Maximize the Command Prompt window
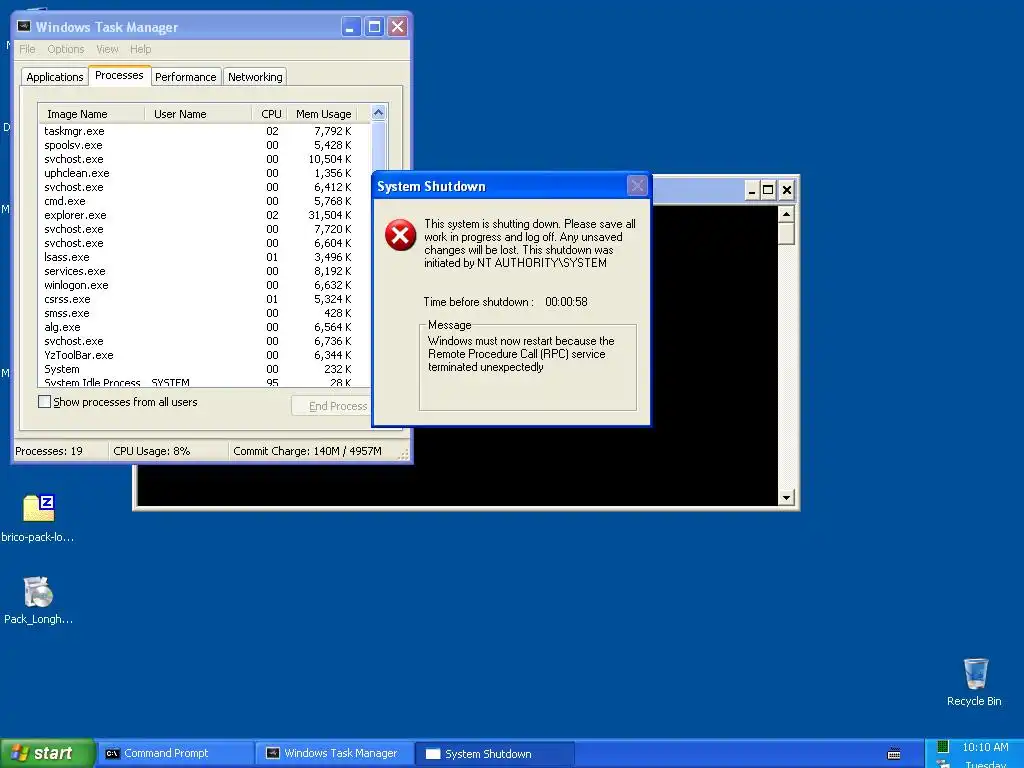1024x768 pixels. point(769,190)
